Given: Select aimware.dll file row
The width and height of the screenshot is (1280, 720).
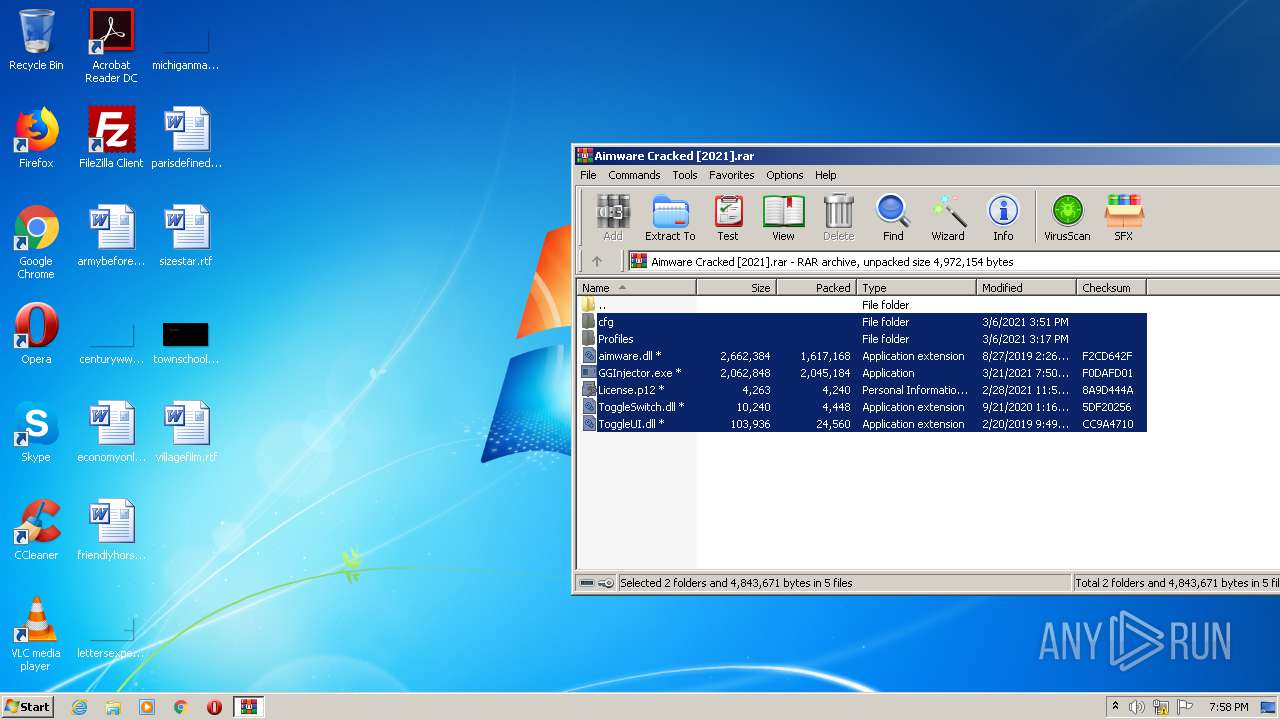Looking at the screenshot, I should click(863, 356).
